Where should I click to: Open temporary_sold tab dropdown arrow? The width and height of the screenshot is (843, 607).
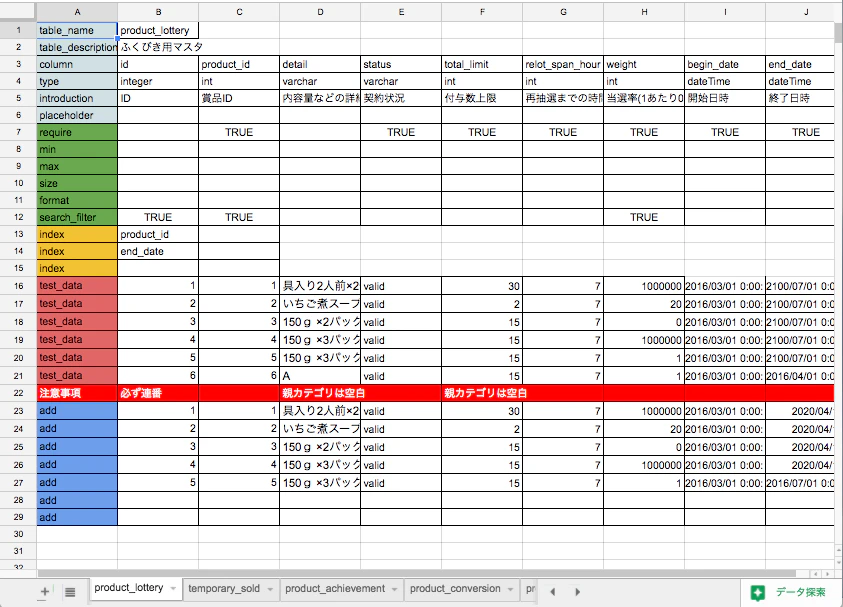point(270,589)
